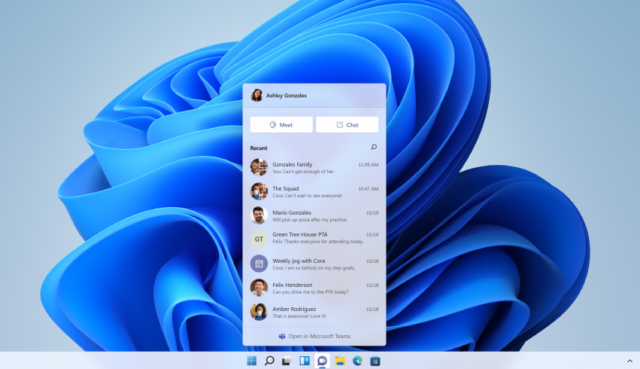Click The Squad group avatar
Viewport: 640px width, 369px height.
pos(259,191)
